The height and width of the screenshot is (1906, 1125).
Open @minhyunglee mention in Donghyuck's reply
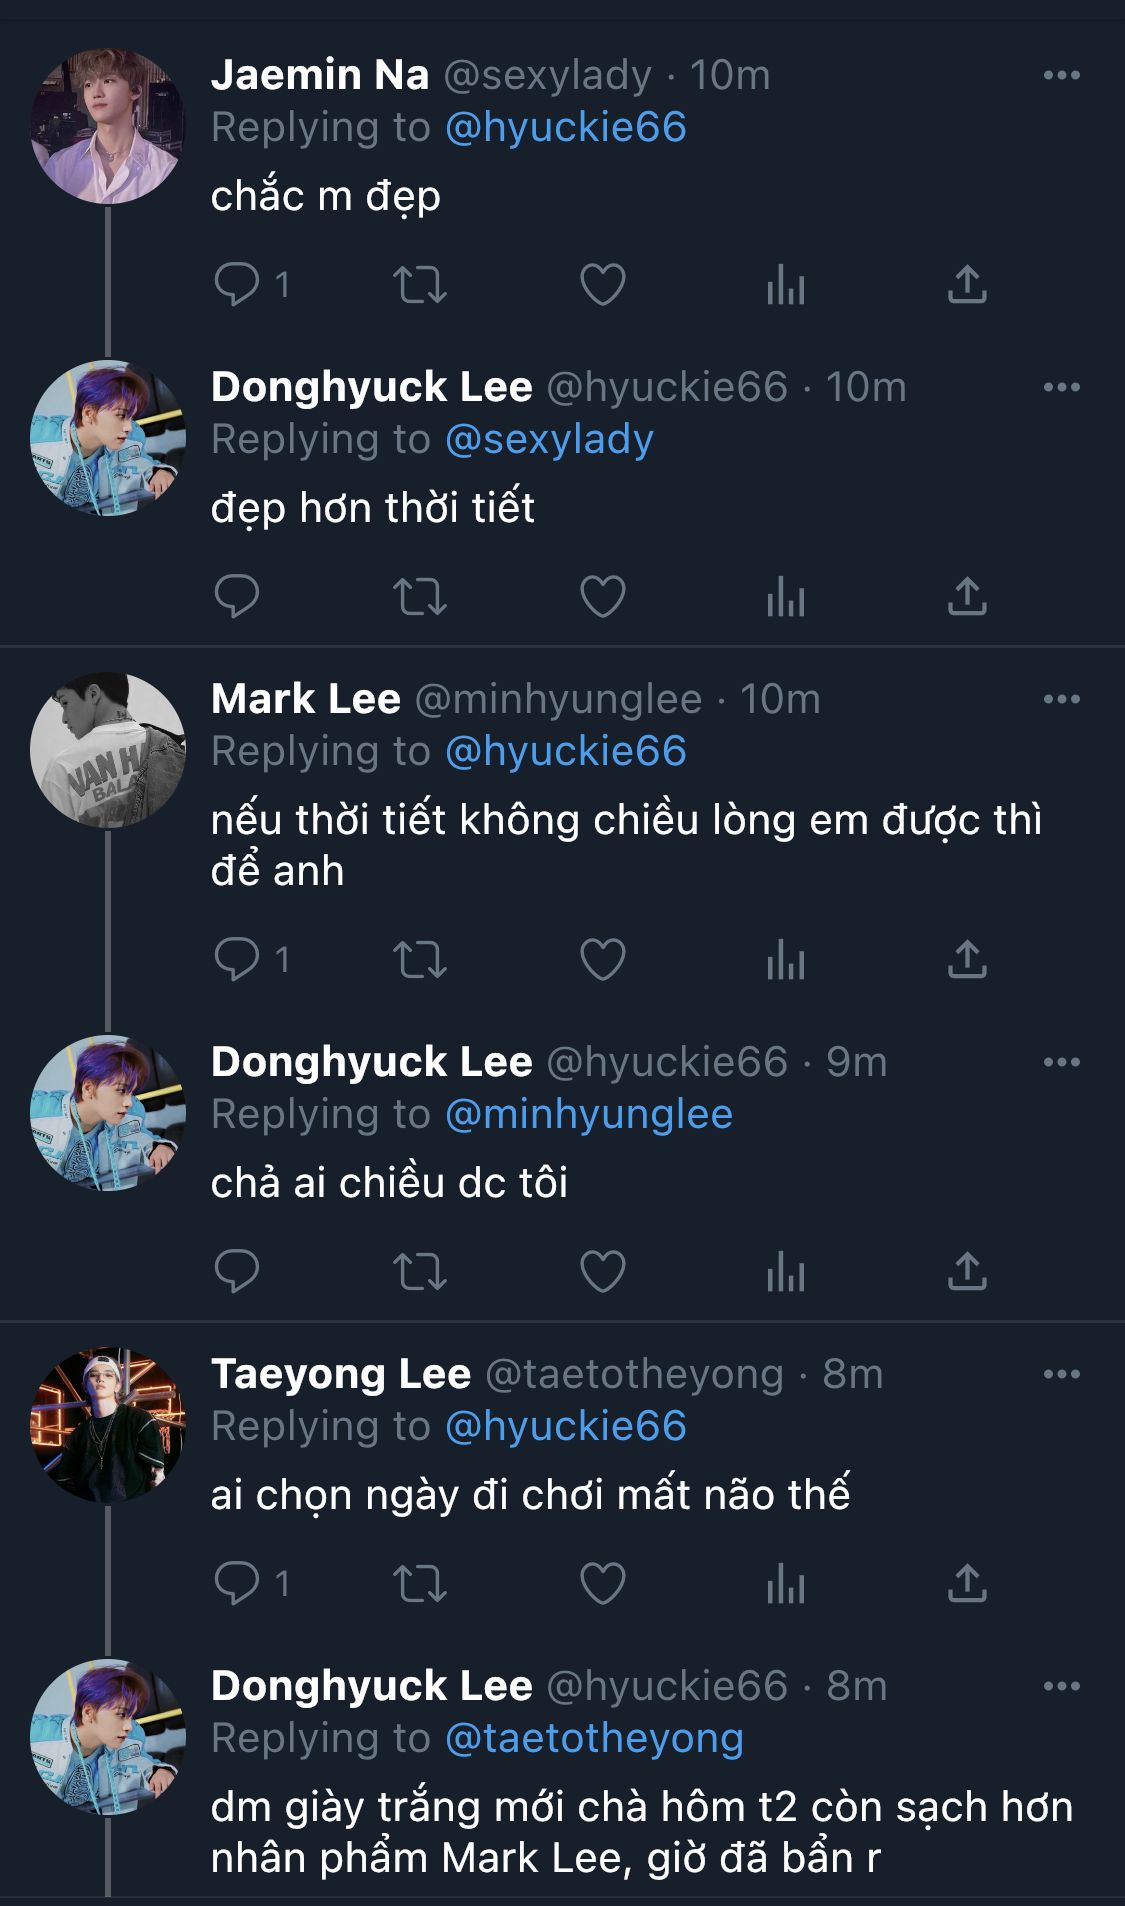(588, 1114)
